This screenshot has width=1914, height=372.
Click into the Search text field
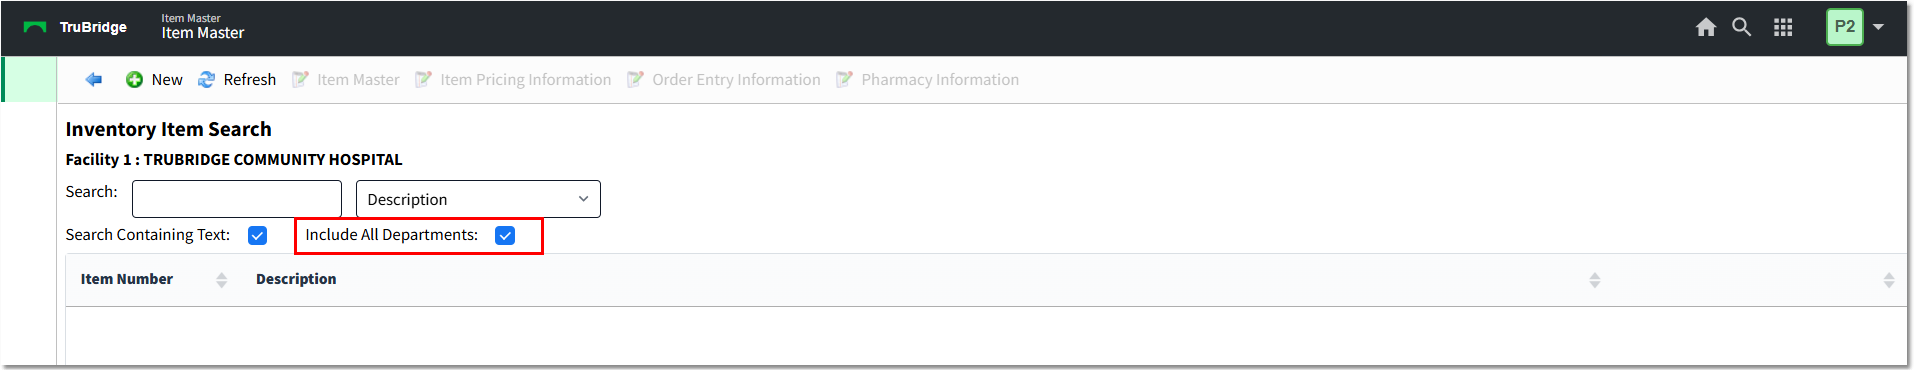[237, 199]
